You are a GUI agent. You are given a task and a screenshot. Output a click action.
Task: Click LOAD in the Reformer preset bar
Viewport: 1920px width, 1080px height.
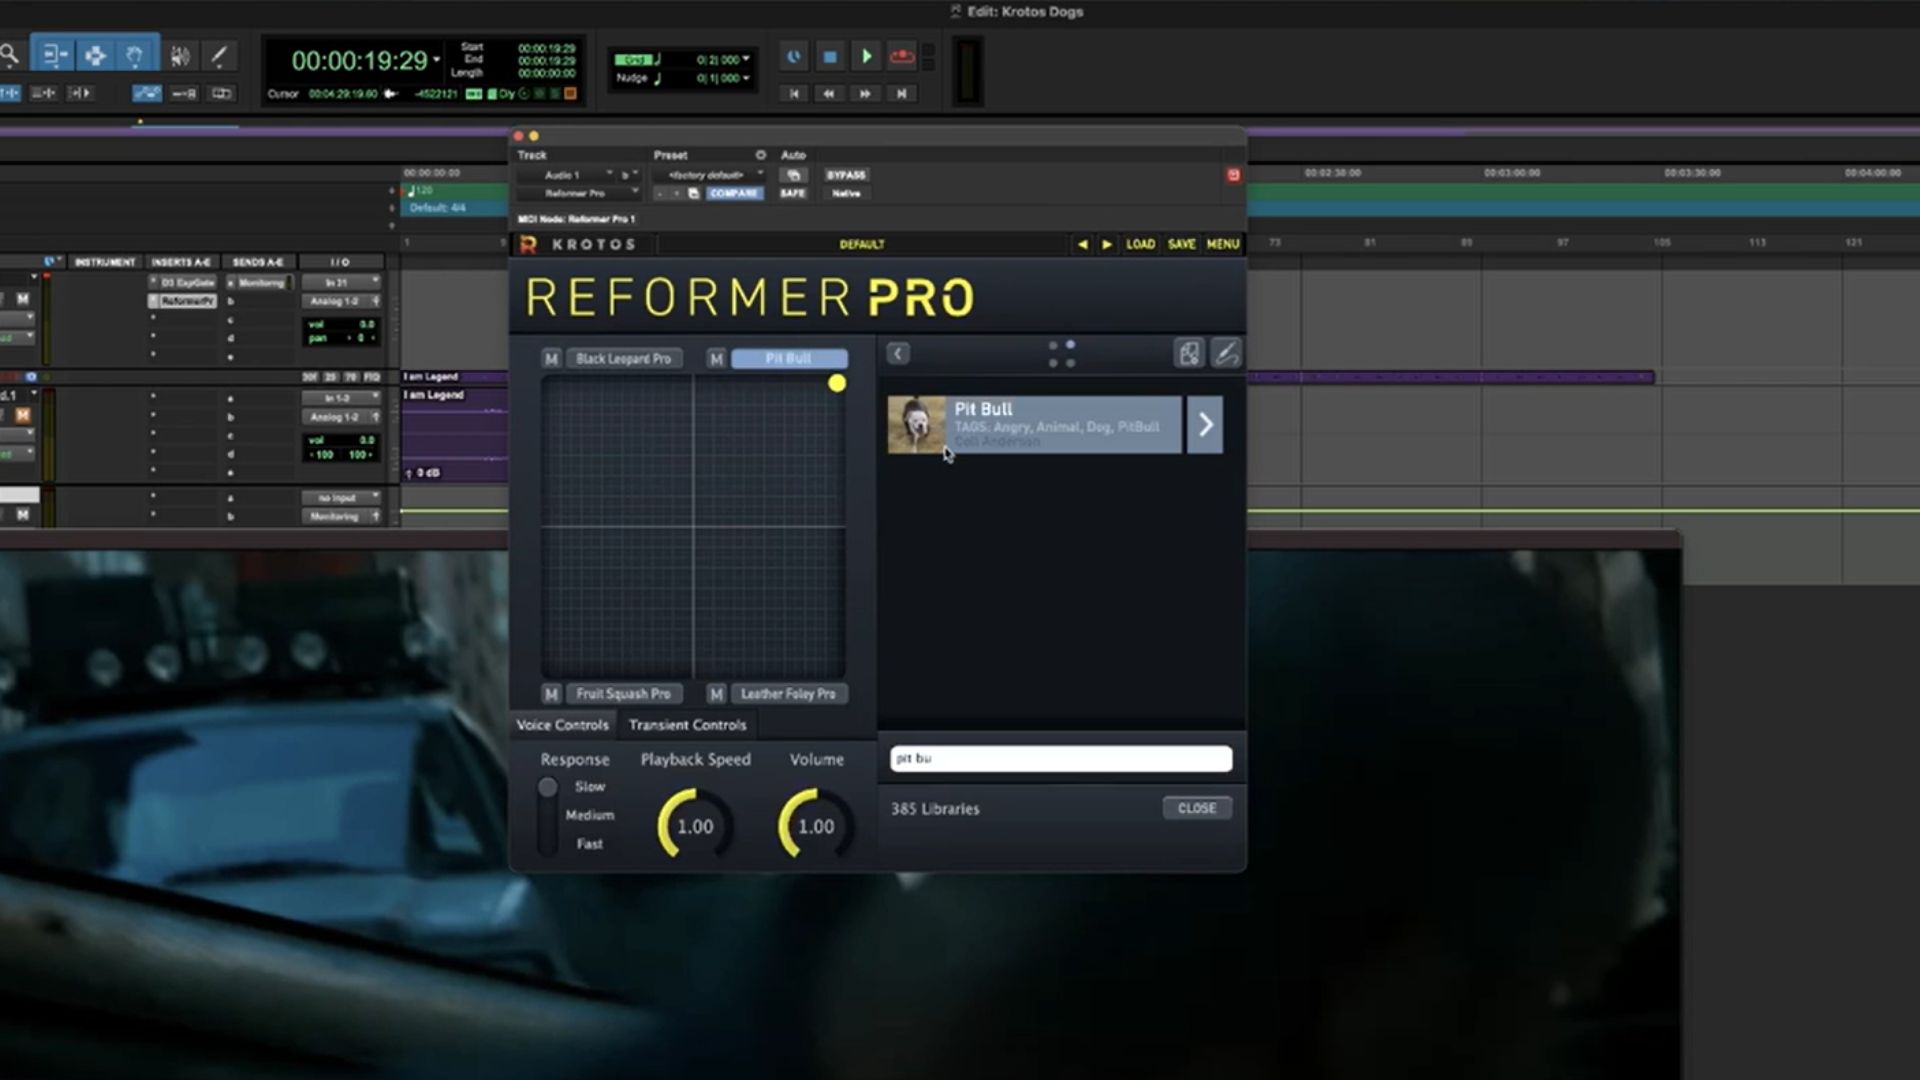pos(1140,244)
